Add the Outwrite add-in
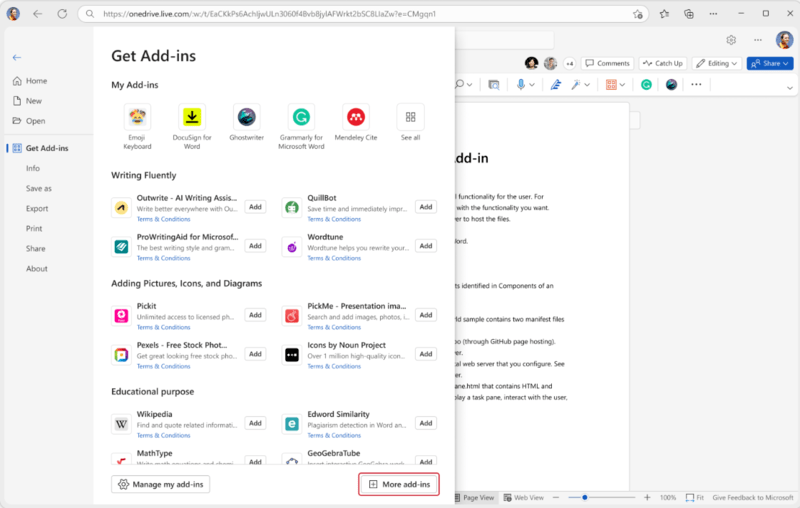This screenshot has height=508, width=800. (x=256, y=207)
